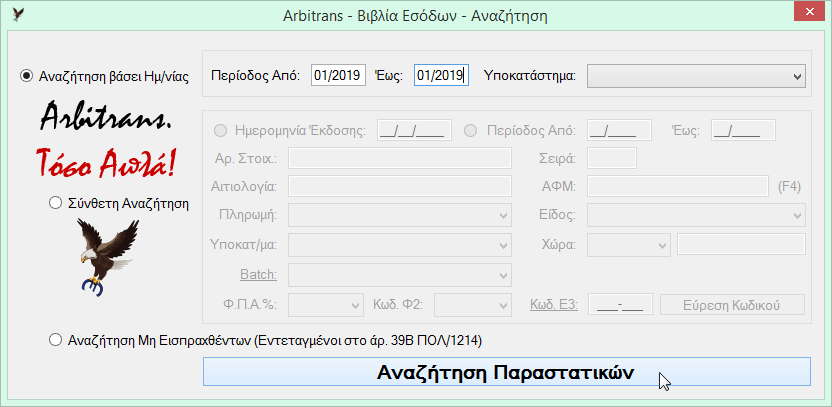Select Σύνθετη Αναζήτηση radio button
Screen dimensions: 832x407
pos(55,203)
